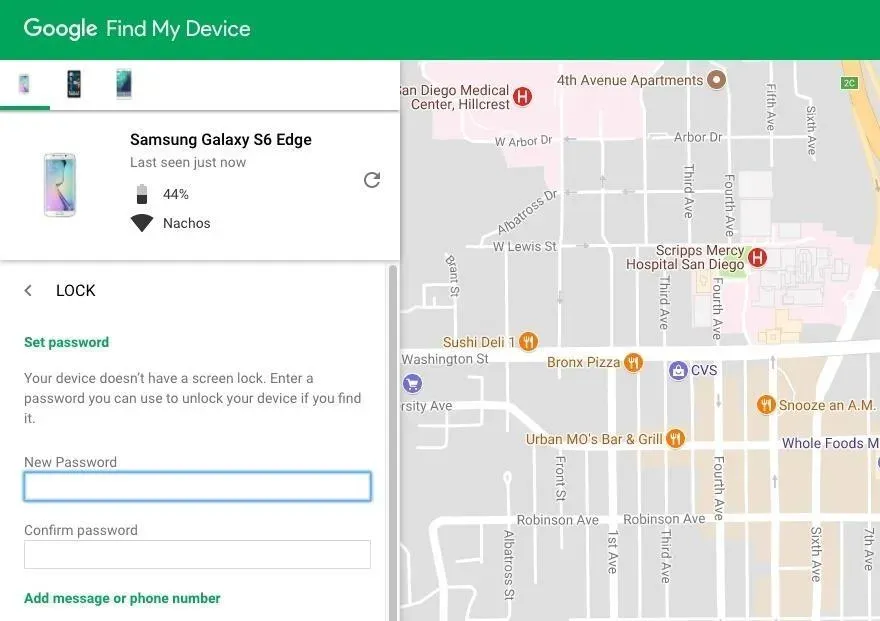Open Add message or phone number
This screenshot has height=621, width=880.
pyautogui.click(x=121, y=597)
